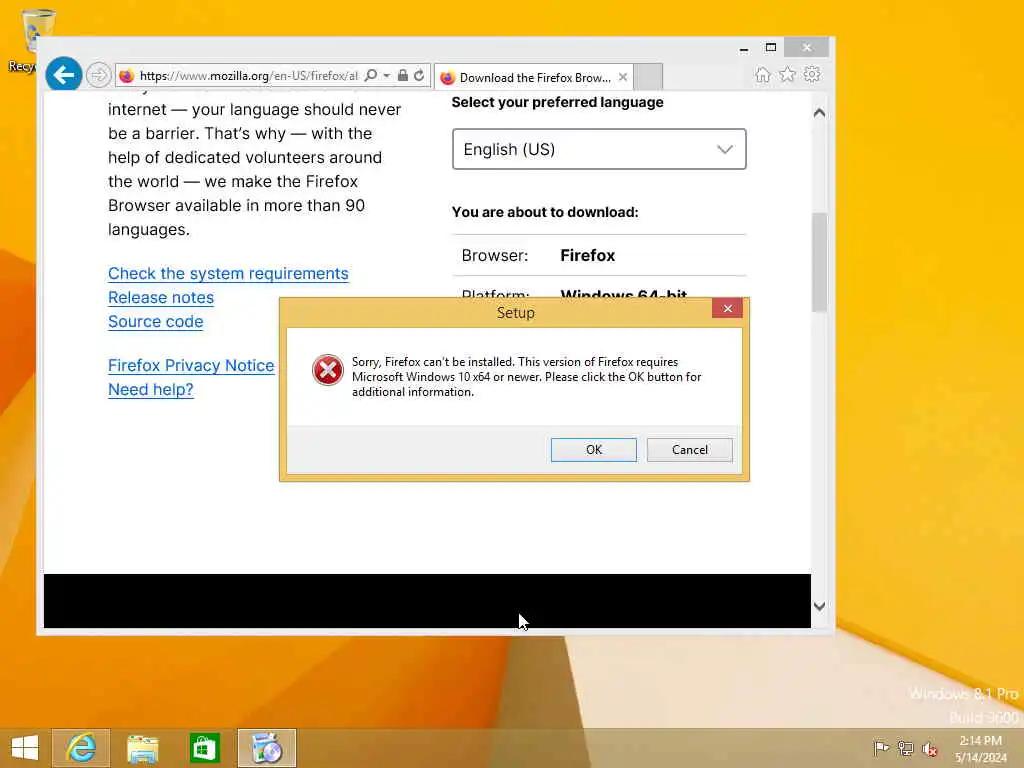Open Internet Explorer from the taskbar
Viewport: 1024px width, 768px height.
pos(81,748)
